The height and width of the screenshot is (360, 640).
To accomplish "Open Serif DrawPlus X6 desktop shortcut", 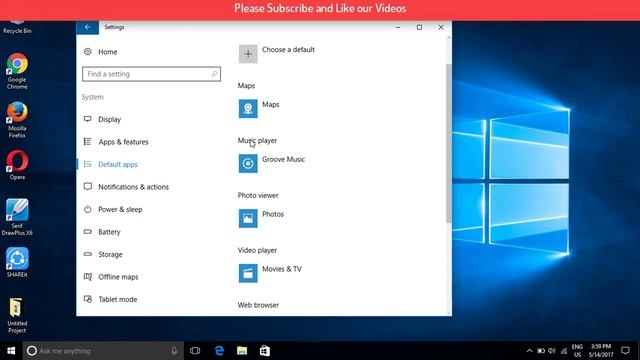I will 17,217.
